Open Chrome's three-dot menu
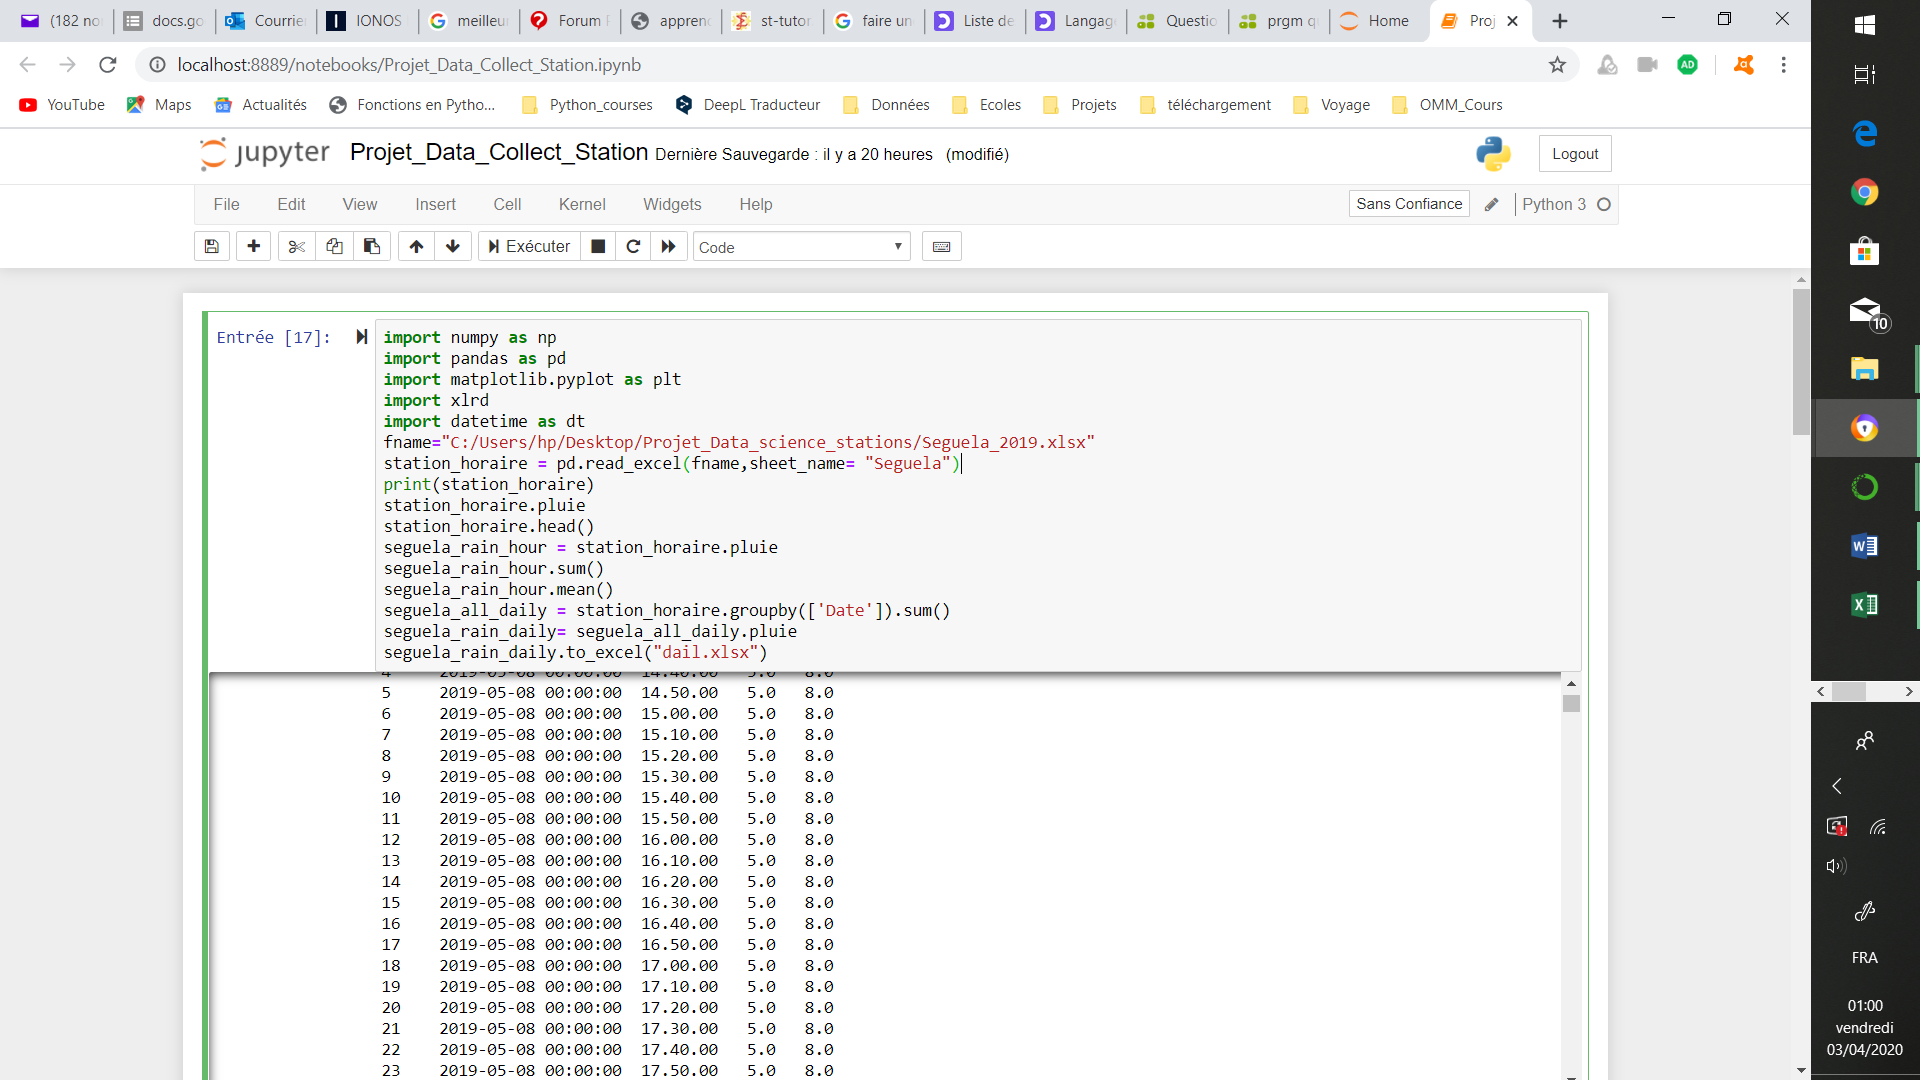This screenshot has height=1080, width=1920. pyautogui.click(x=1783, y=64)
